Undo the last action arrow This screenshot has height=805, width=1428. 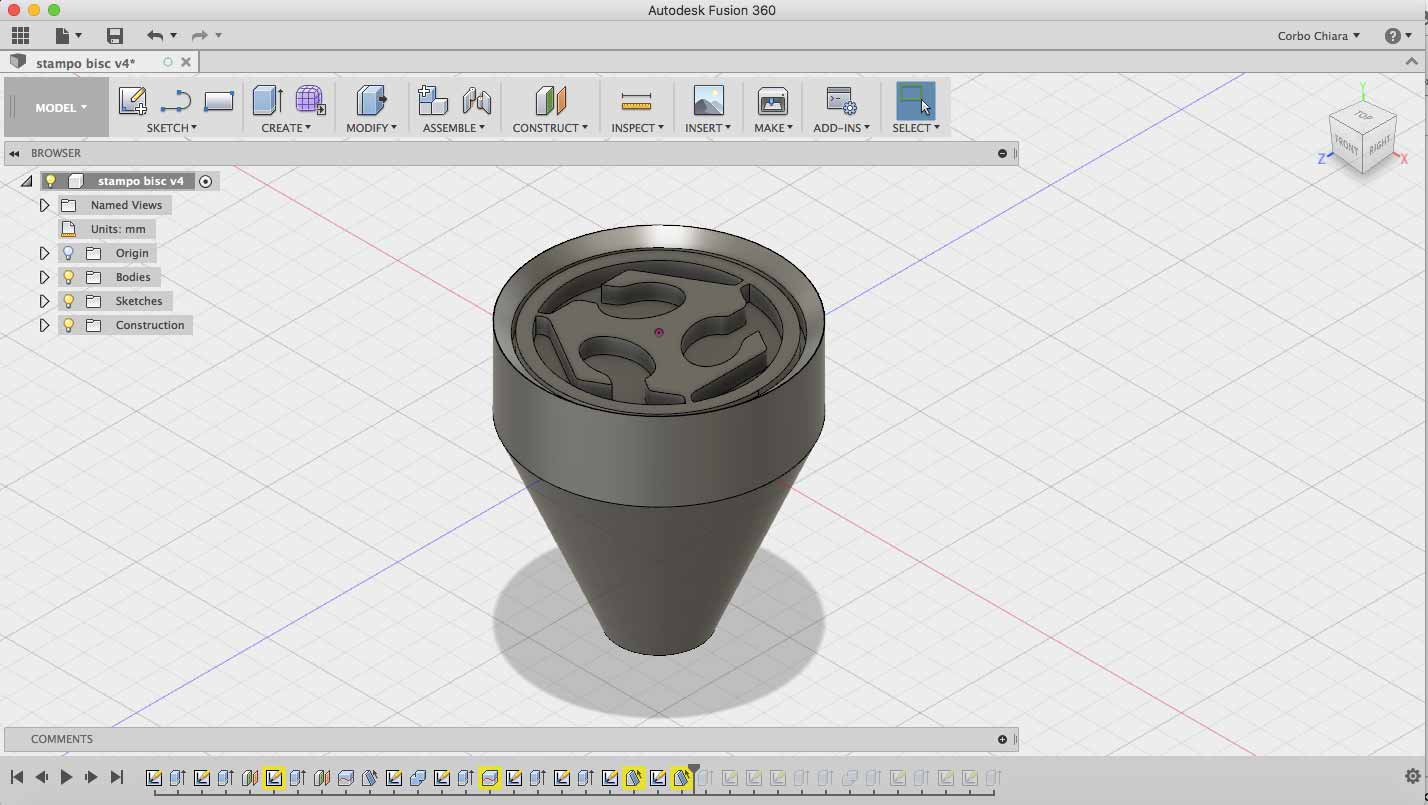click(155, 36)
